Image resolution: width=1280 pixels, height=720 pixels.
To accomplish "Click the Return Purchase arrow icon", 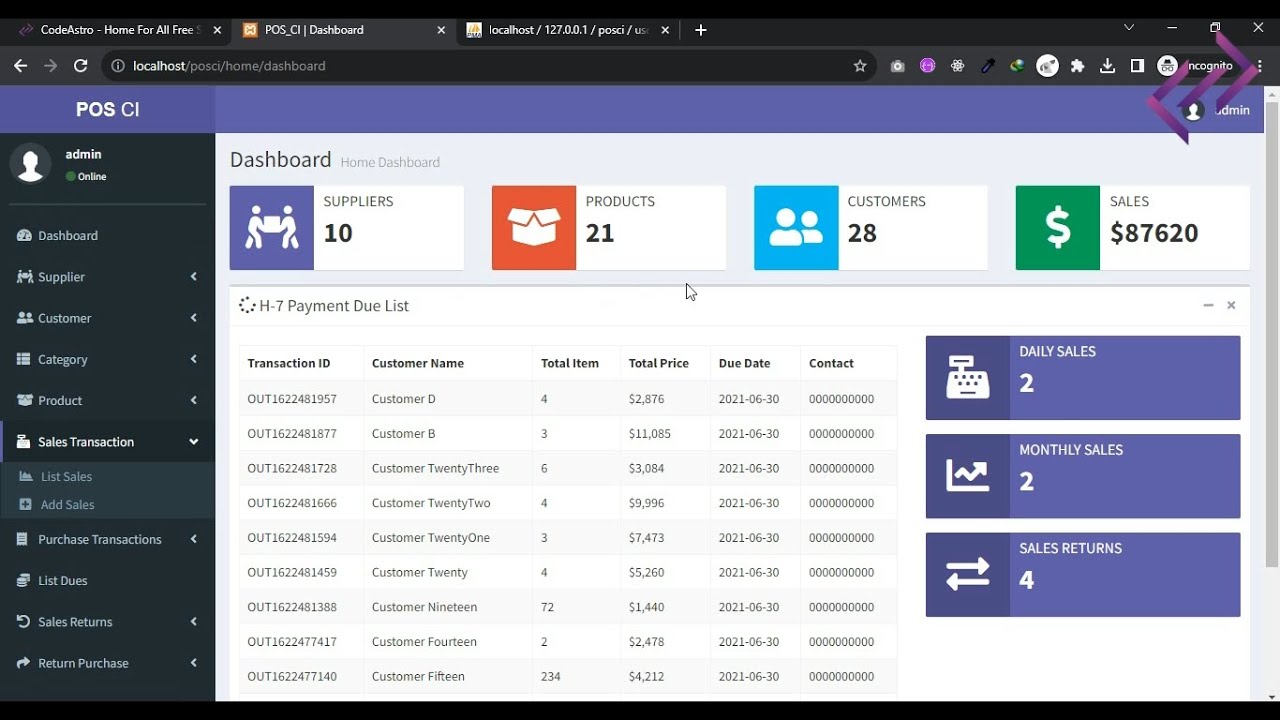I will click(x=24, y=663).
